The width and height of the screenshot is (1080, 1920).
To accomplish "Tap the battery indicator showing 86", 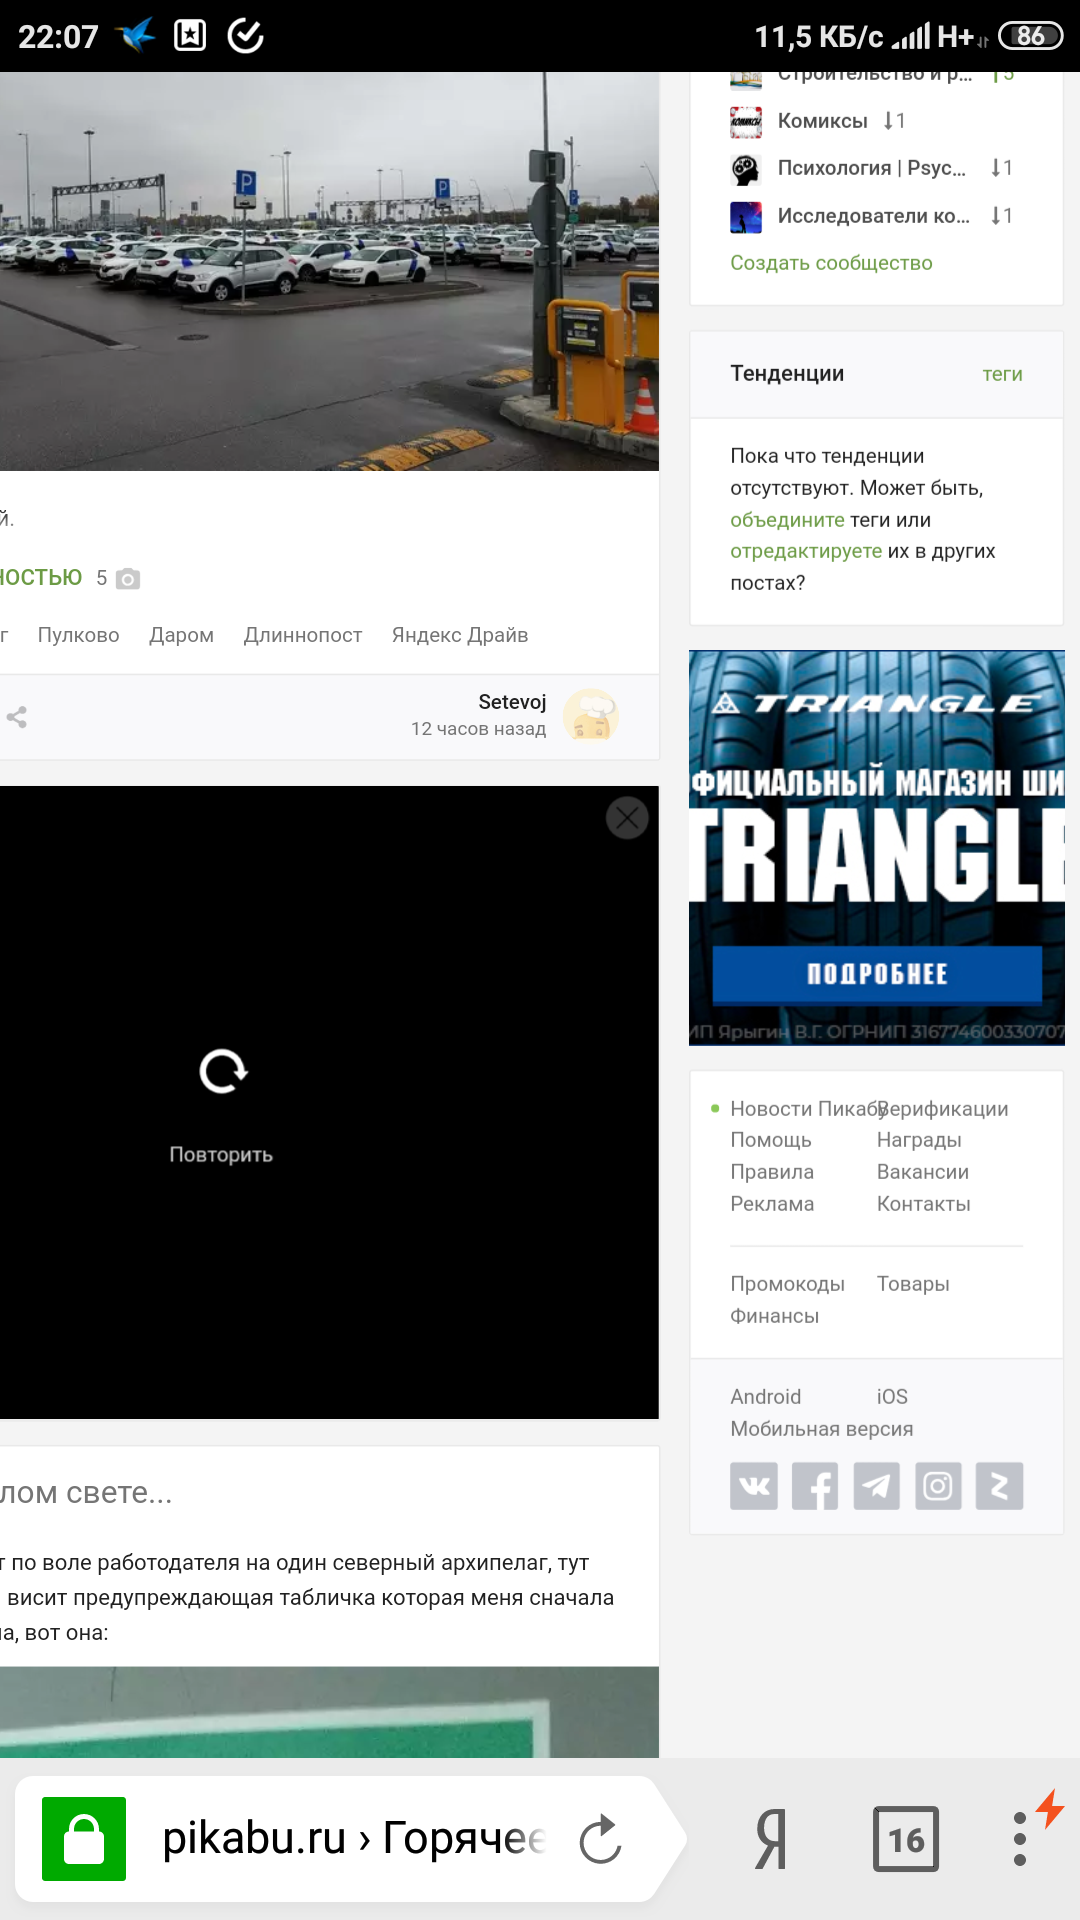I will click(1030, 36).
